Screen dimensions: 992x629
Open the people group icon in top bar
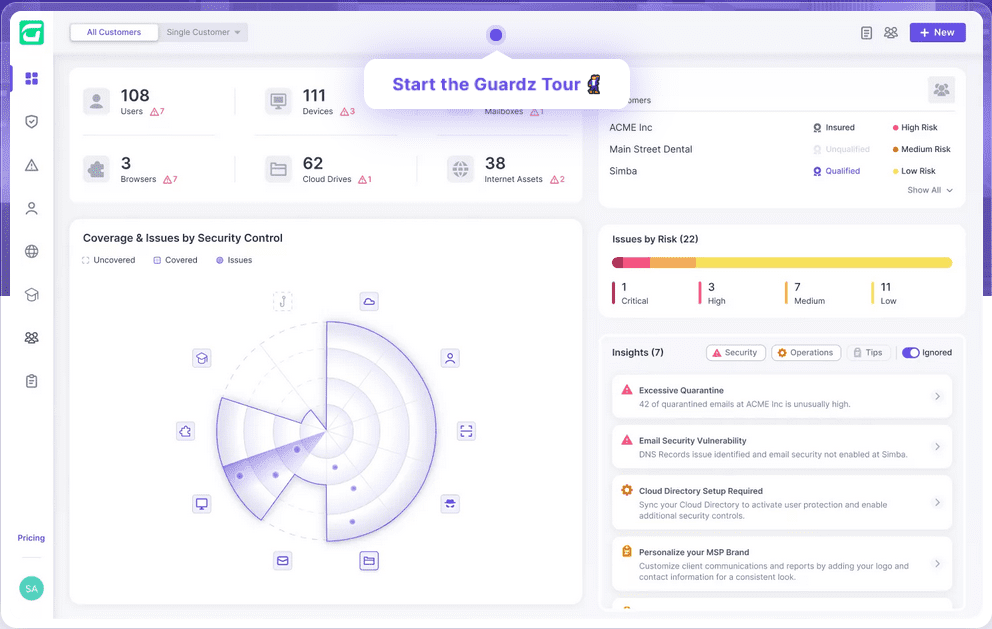[x=891, y=32]
